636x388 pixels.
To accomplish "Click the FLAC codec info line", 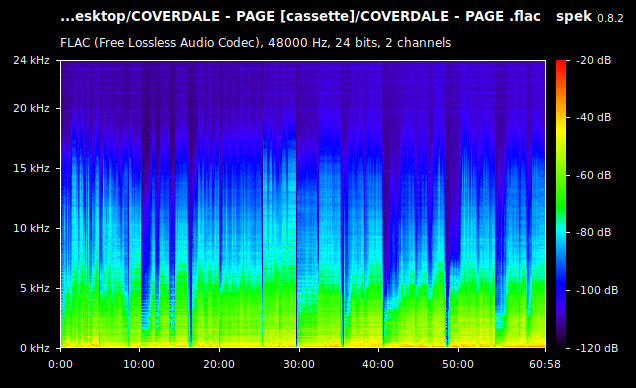I will point(256,43).
